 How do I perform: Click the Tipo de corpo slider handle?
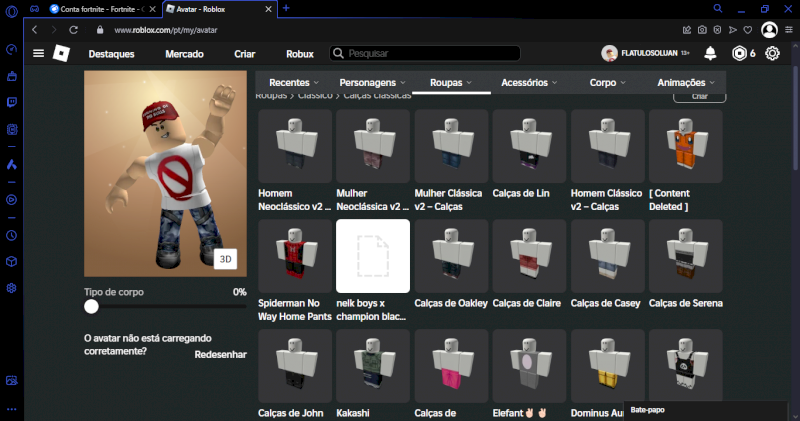tap(92, 307)
